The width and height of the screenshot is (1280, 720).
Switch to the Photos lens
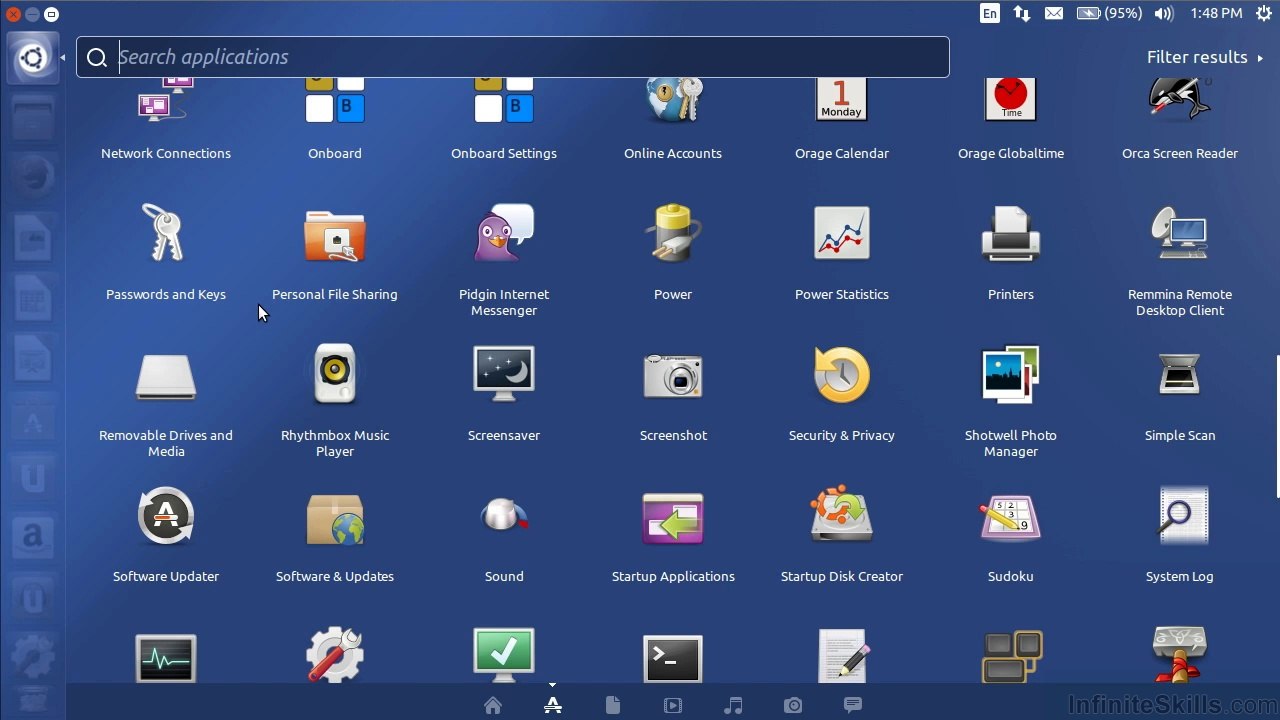793,705
